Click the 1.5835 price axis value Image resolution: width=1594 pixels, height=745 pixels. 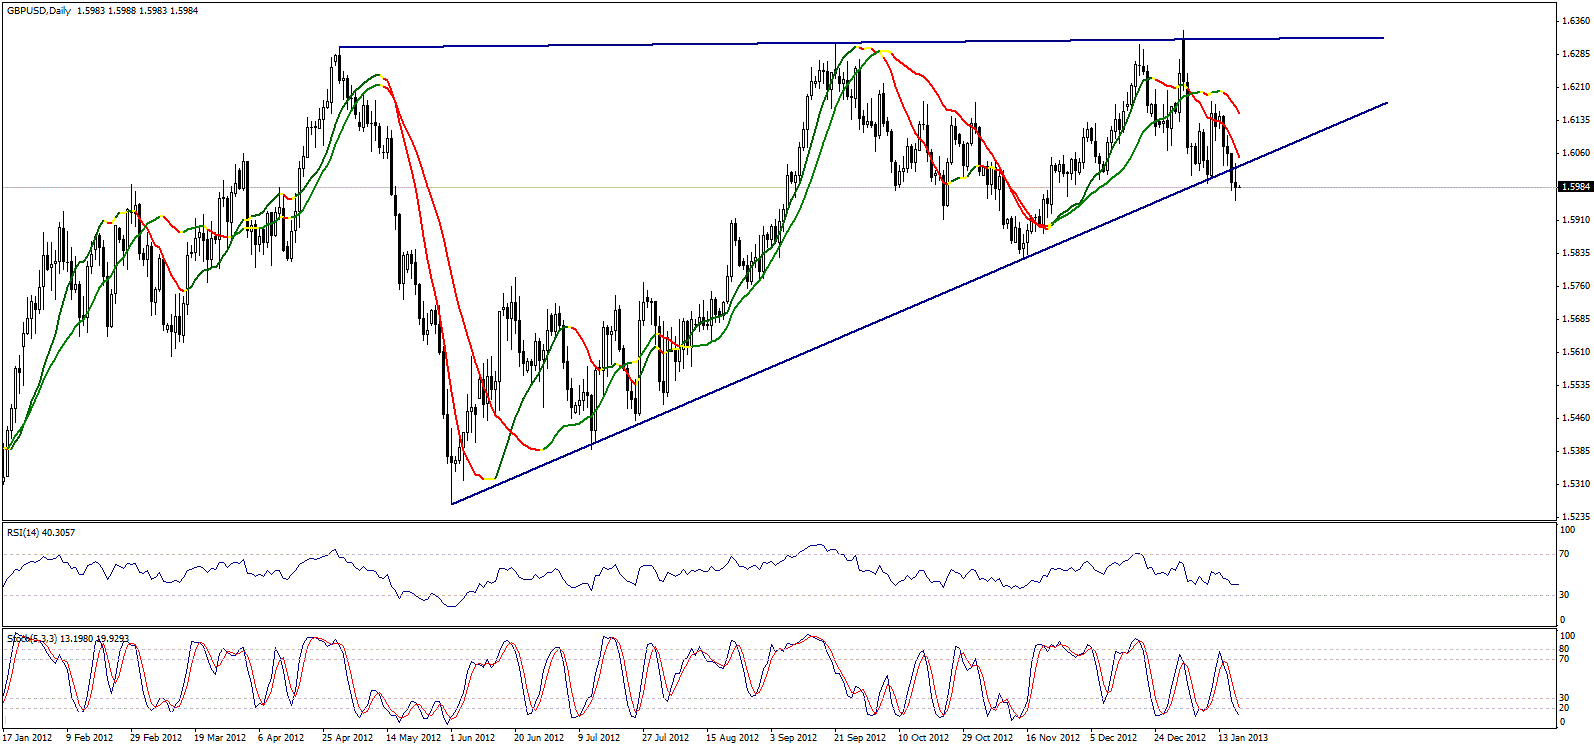click(1575, 253)
